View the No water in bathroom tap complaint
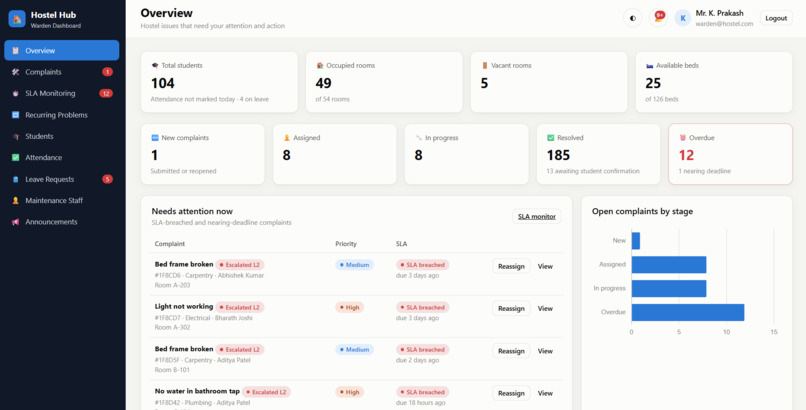This screenshot has height=410, width=806. point(545,393)
